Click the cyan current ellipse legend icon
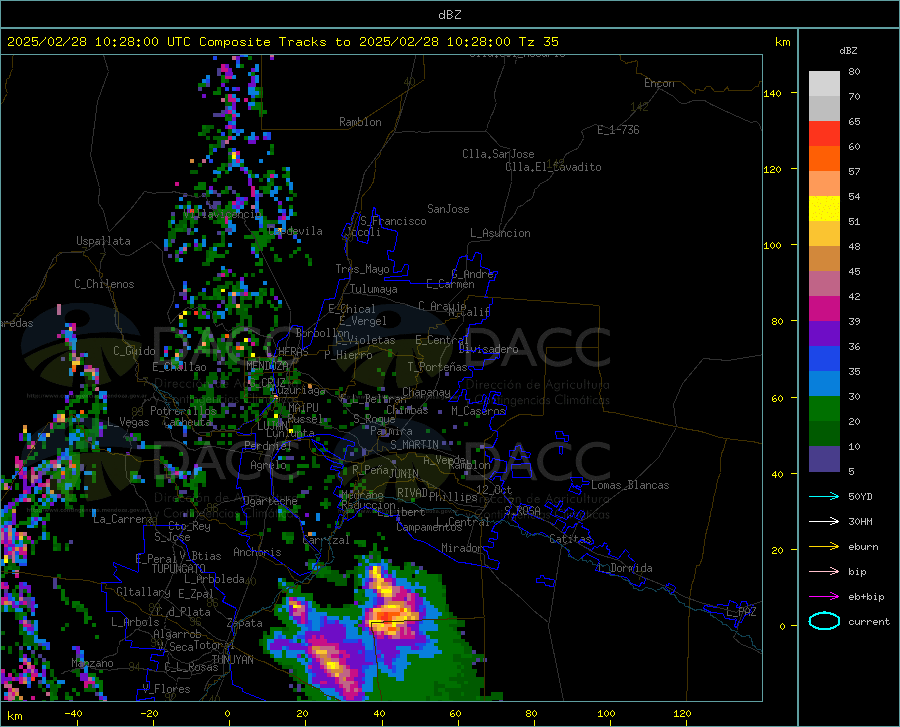900x727 pixels. tap(824, 621)
